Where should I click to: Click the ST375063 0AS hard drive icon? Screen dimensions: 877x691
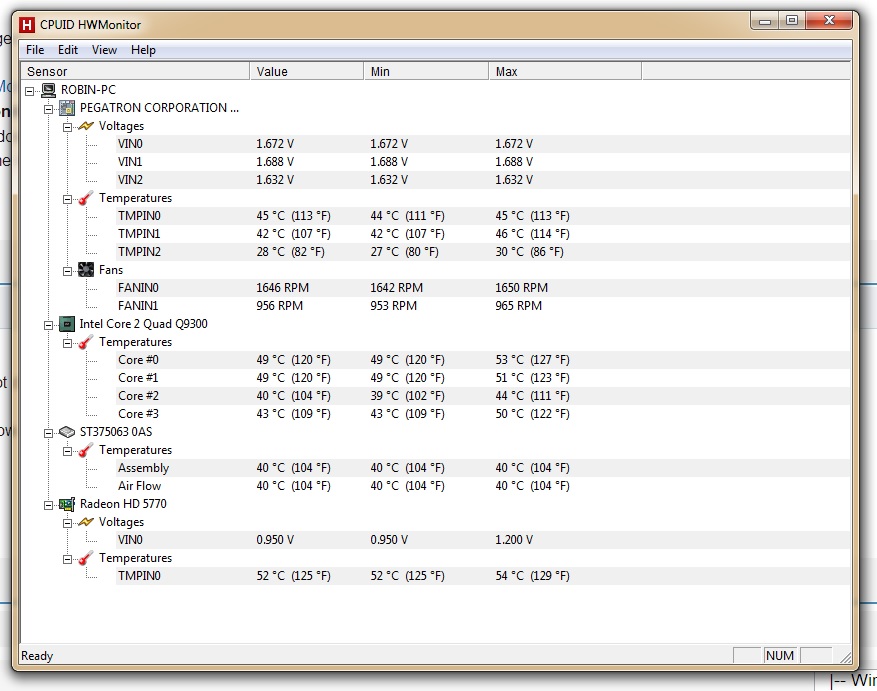coord(67,432)
